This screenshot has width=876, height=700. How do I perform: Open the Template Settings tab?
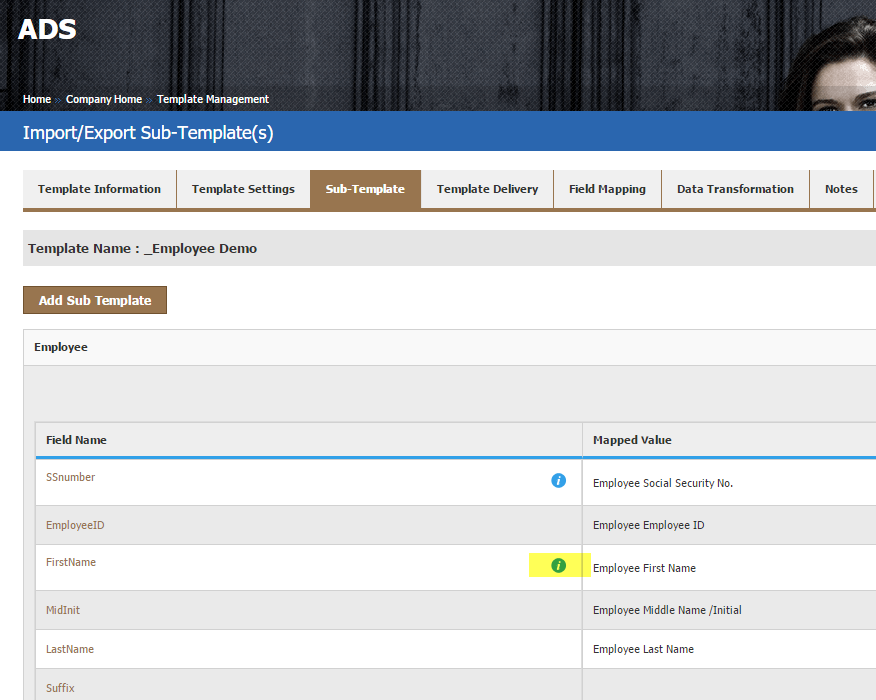tap(243, 189)
